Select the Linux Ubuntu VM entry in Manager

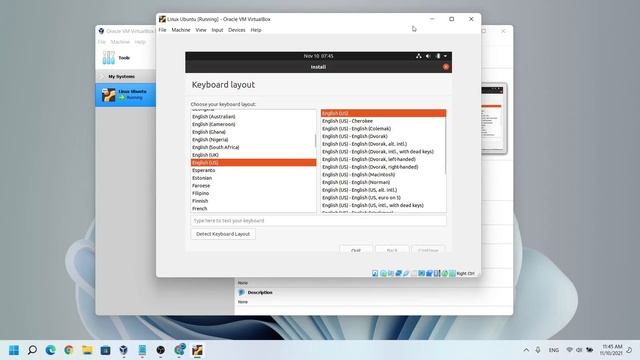126,95
